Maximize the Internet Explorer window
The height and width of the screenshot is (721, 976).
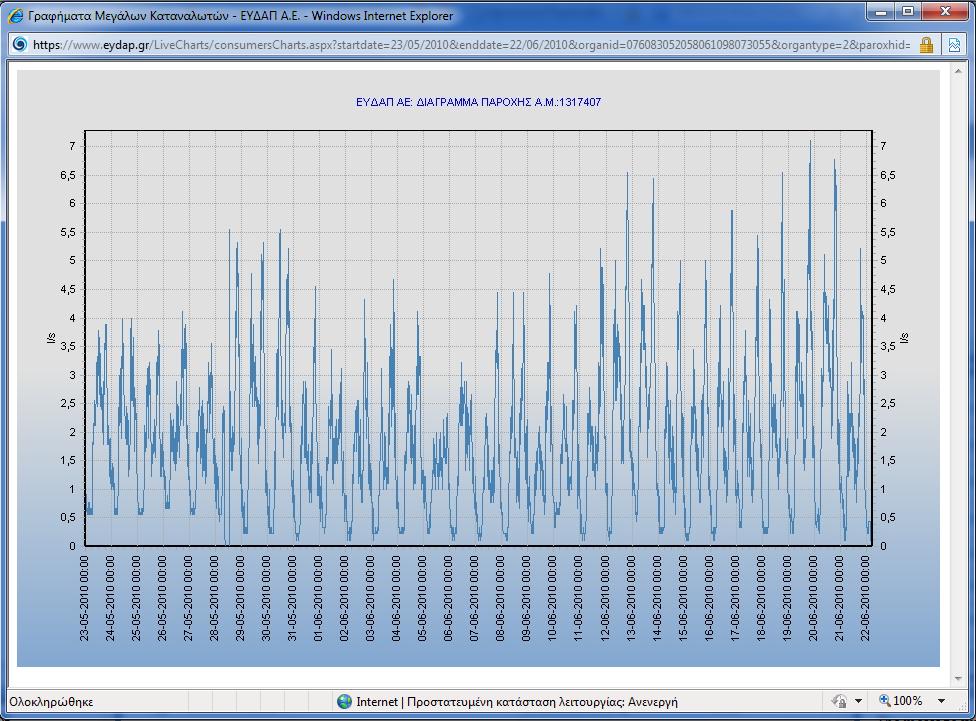pos(908,12)
